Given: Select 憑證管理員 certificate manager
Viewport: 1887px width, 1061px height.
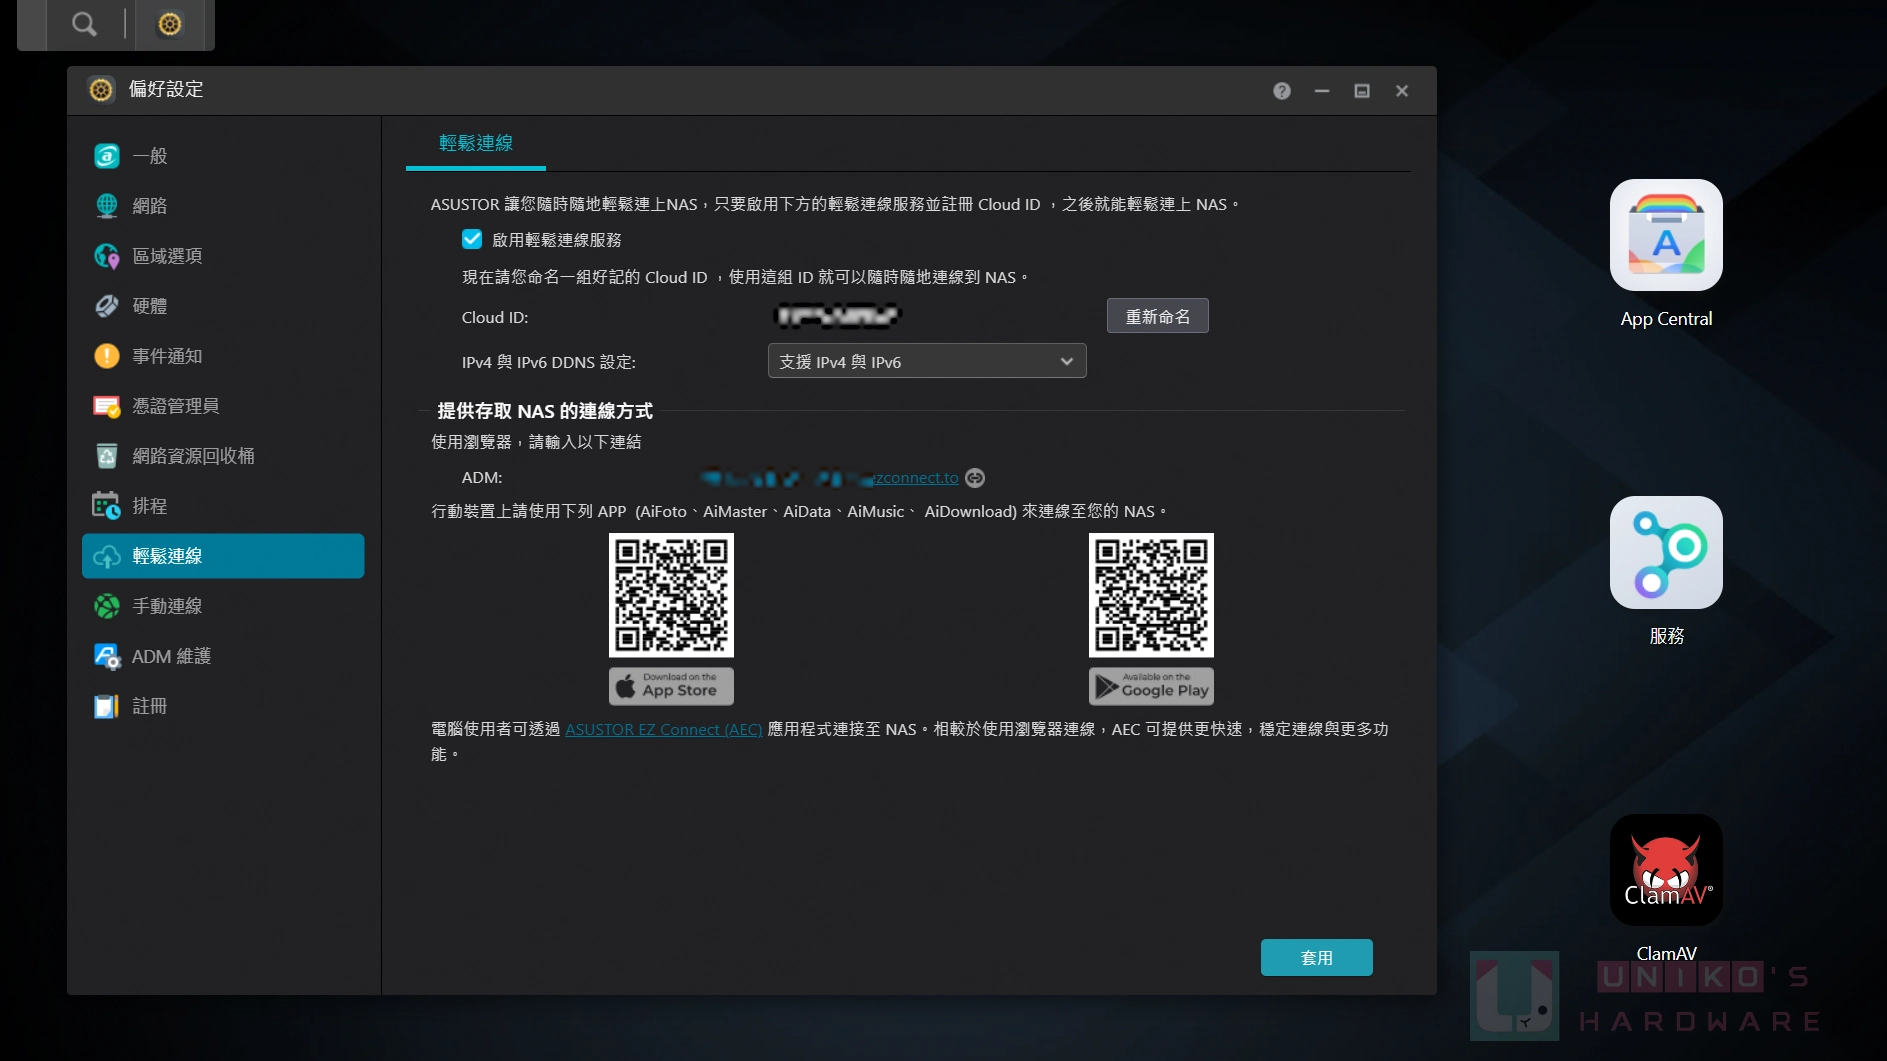Looking at the screenshot, I should (223, 406).
